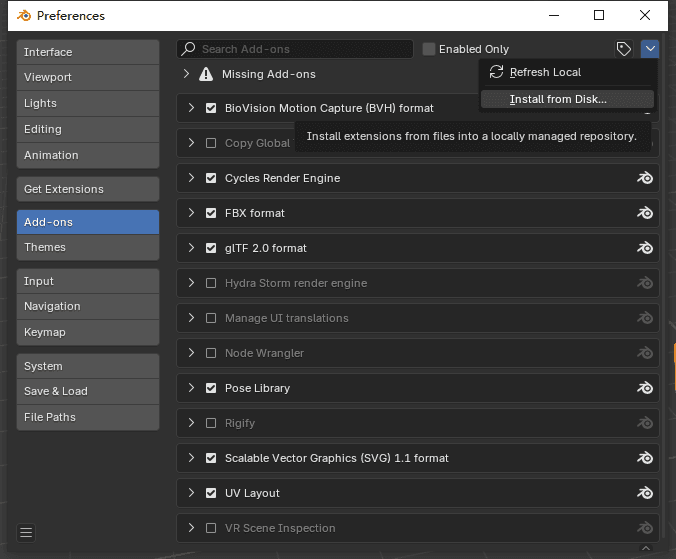The height and width of the screenshot is (559, 676).
Task: Open the Lights preferences tab
Action: click(x=88, y=103)
